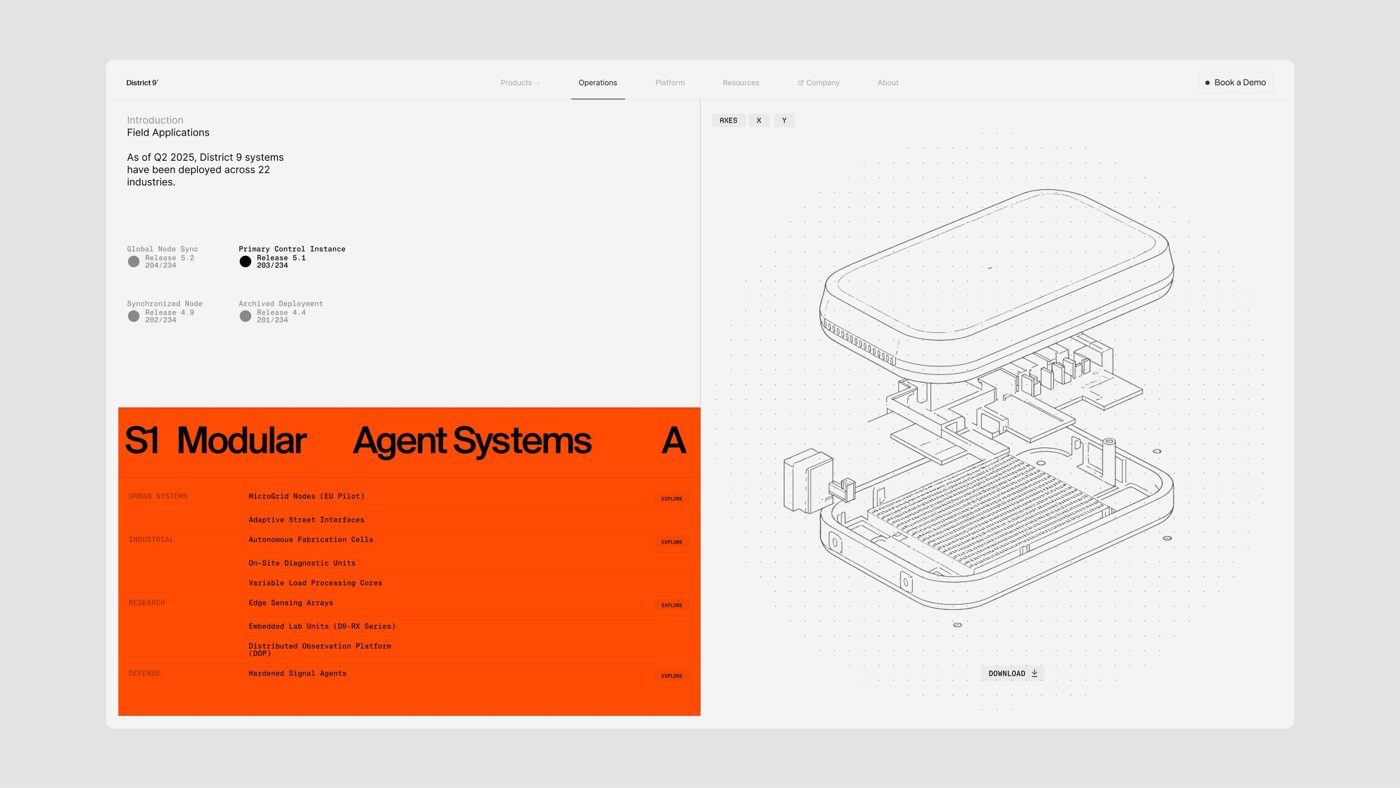Select Archived Deployment Release 4.4 indicator
Screen dimensions: 1400x788
click(x=245, y=316)
